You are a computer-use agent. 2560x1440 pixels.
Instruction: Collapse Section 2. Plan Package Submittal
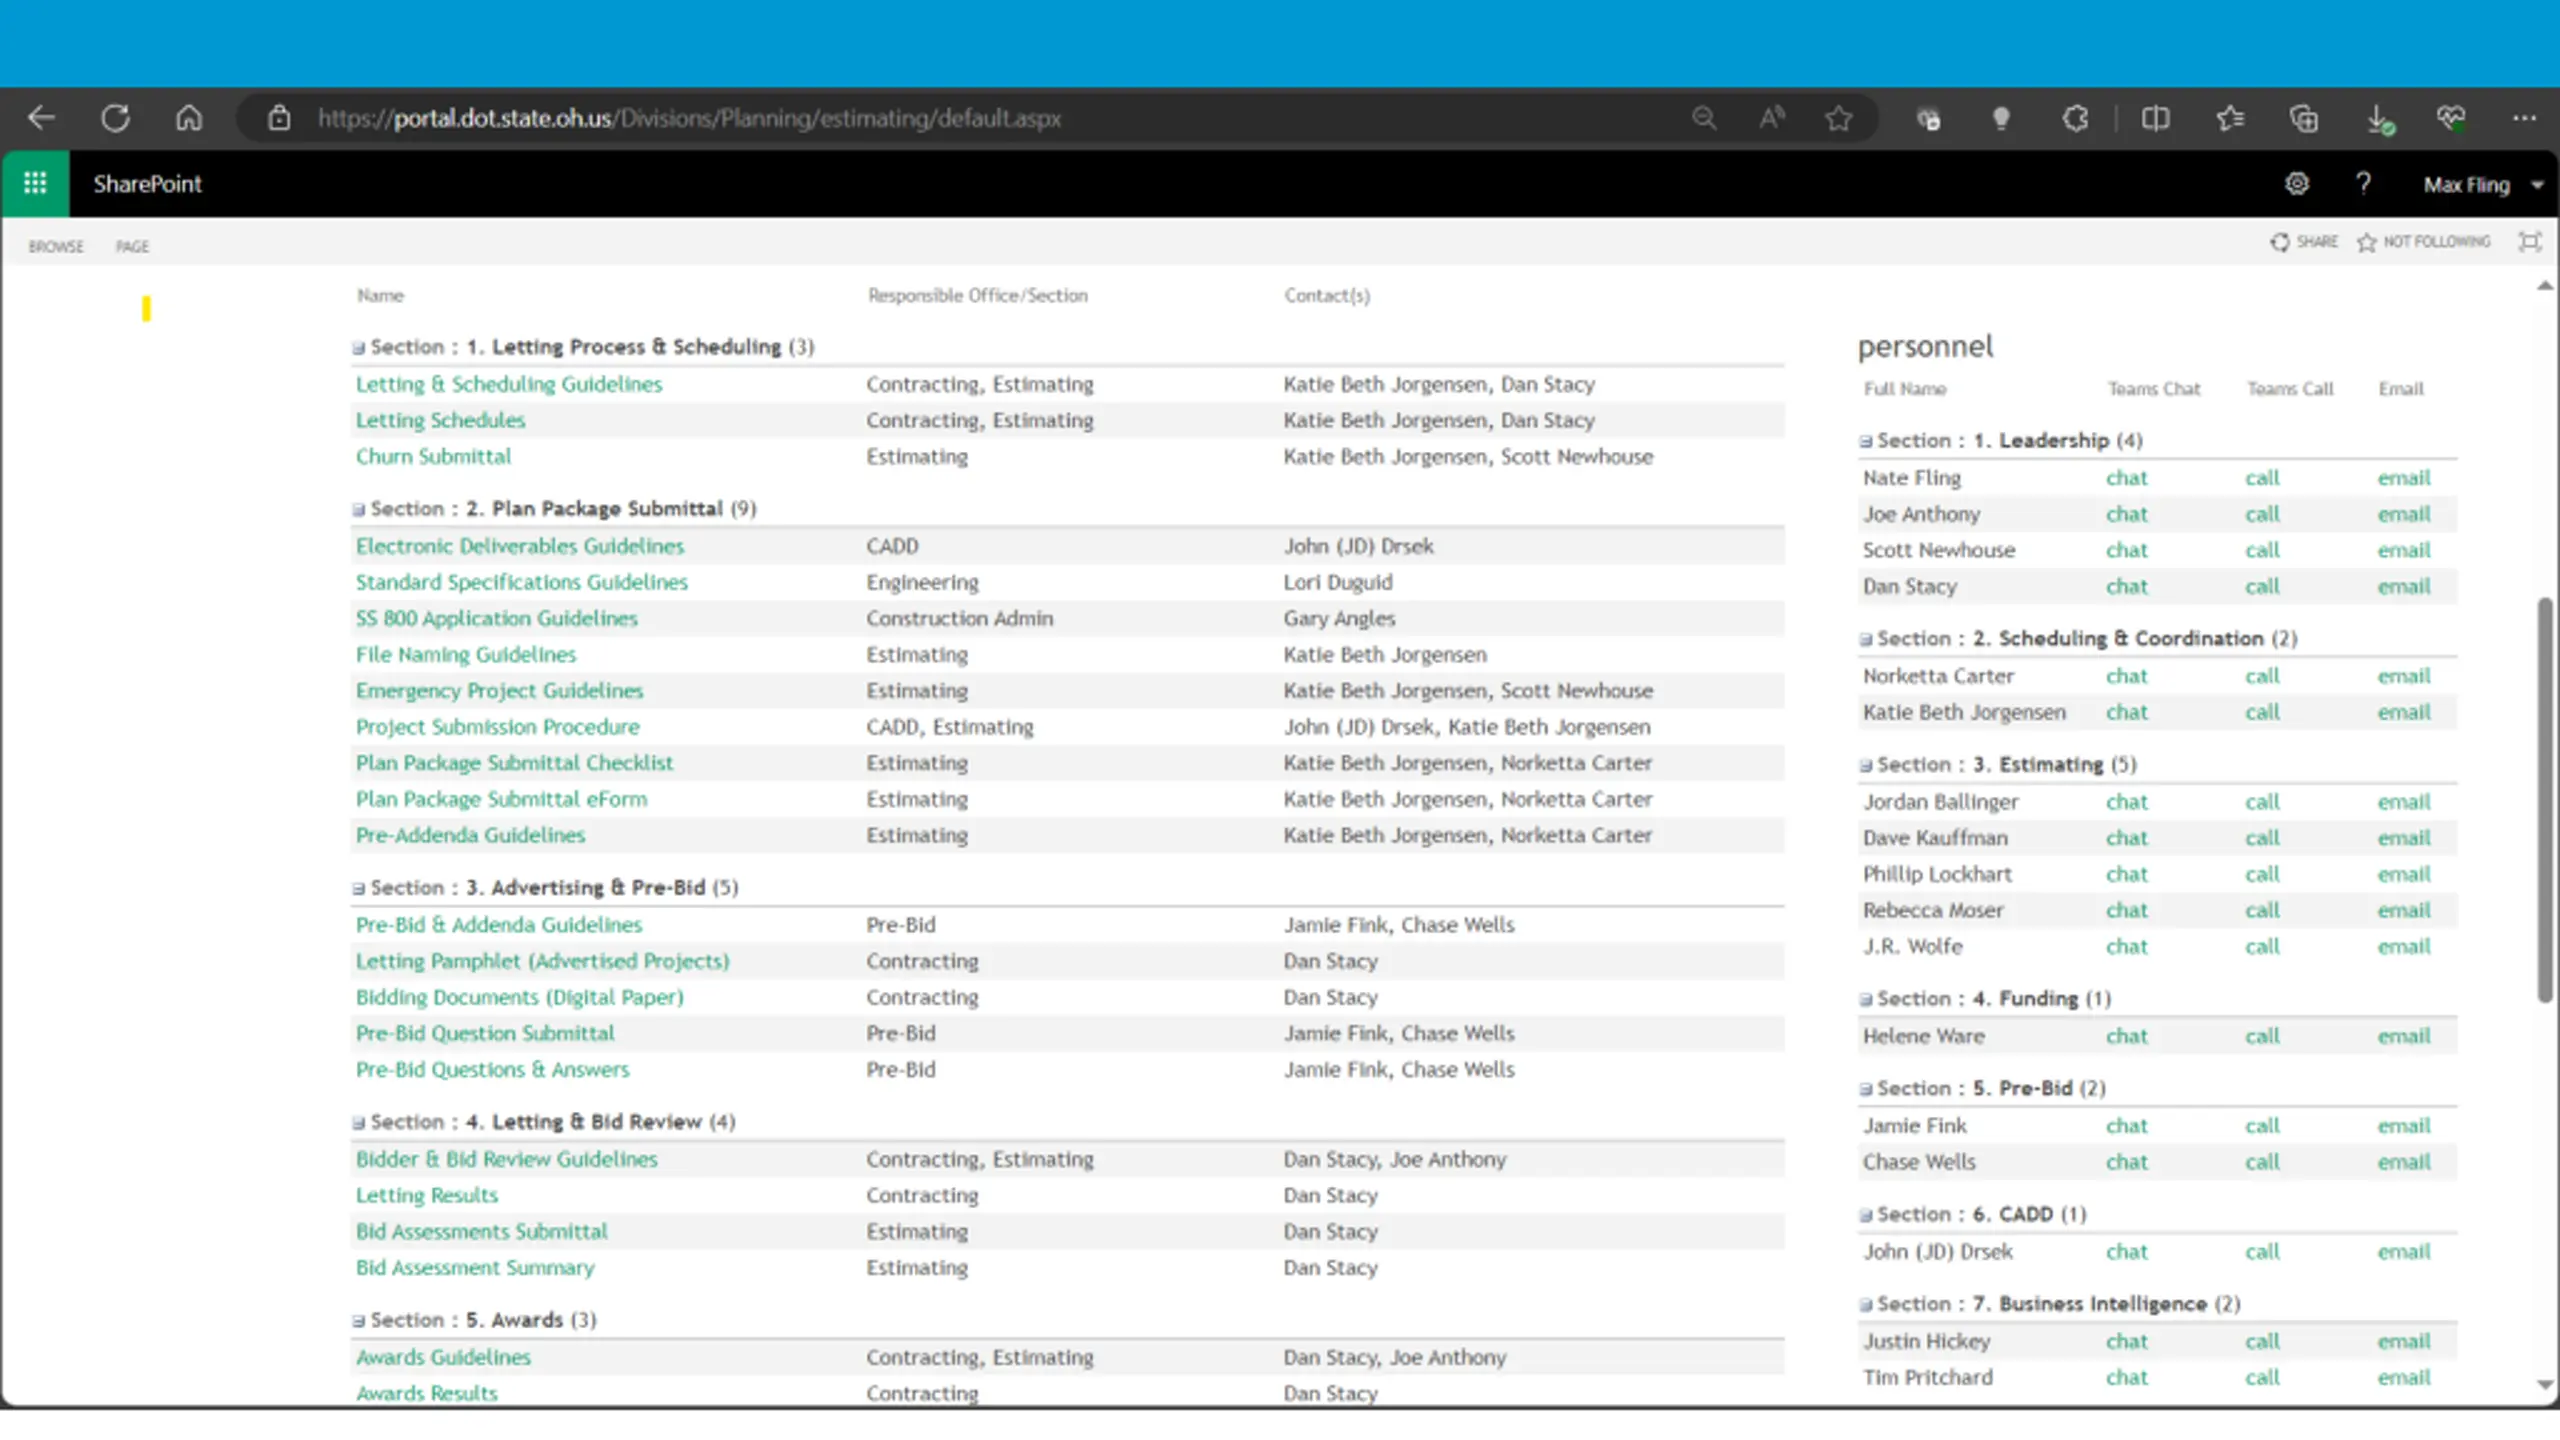pos(358,510)
